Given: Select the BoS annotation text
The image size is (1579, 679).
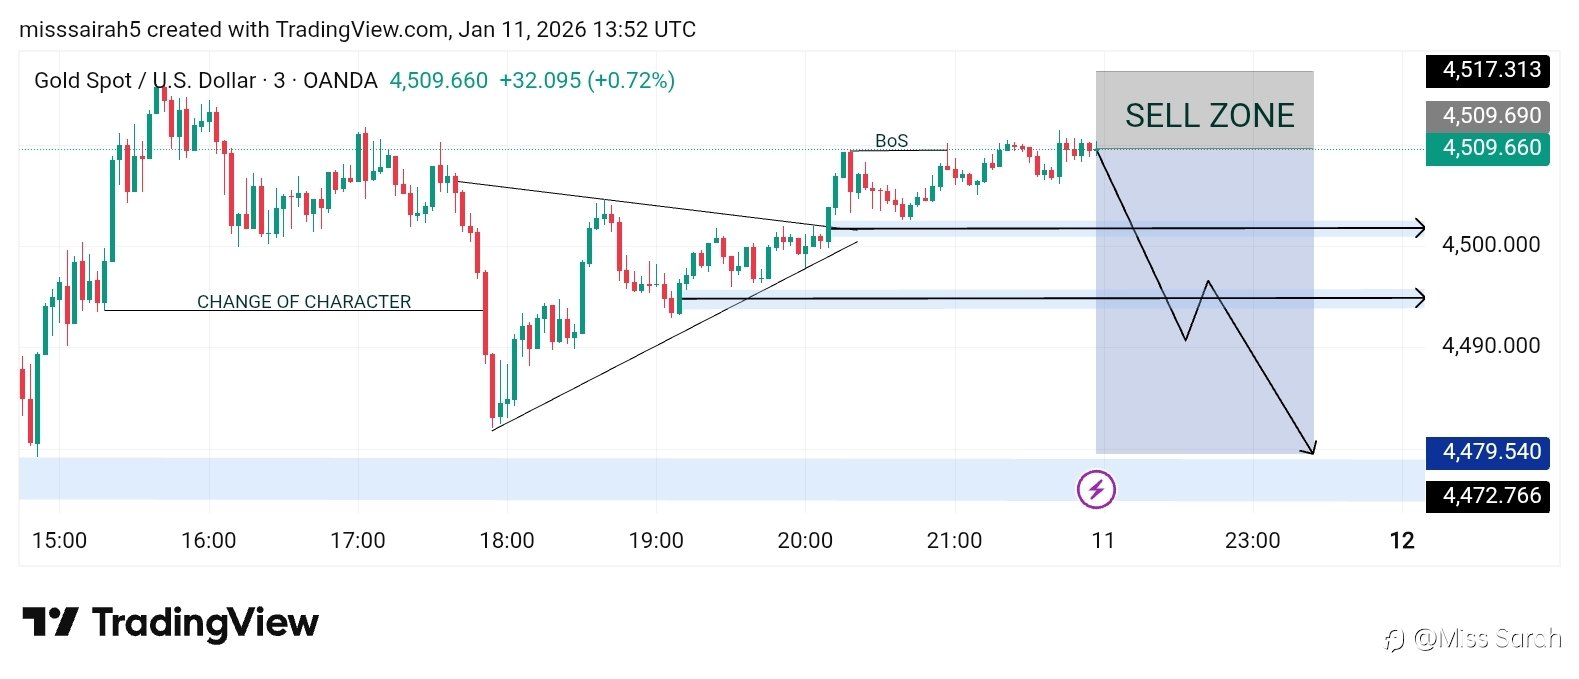Looking at the screenshot, I should (x=891, y=141).
